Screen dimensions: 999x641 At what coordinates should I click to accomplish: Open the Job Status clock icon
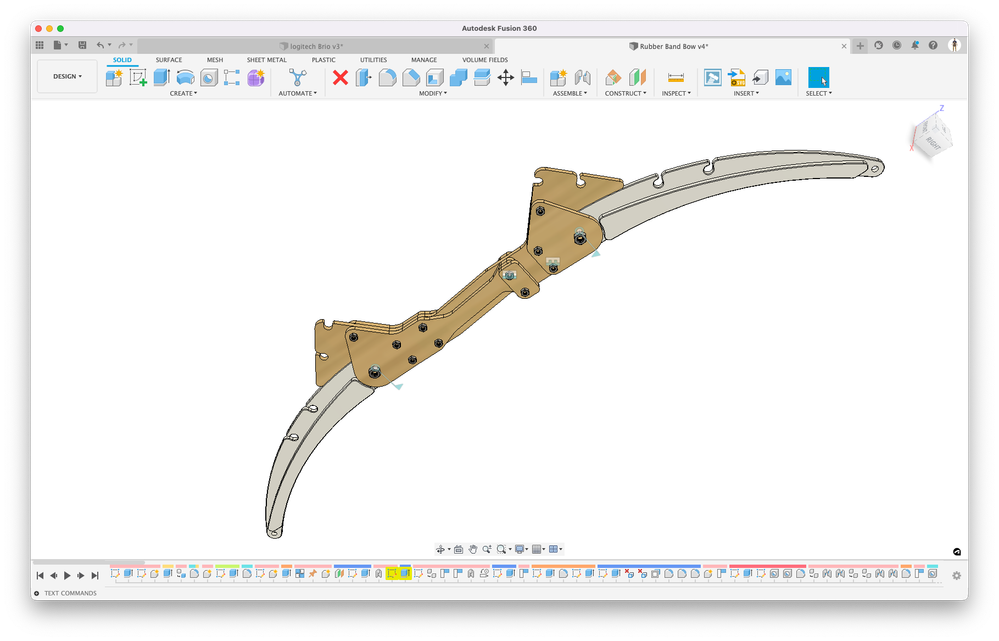(896, 45)
